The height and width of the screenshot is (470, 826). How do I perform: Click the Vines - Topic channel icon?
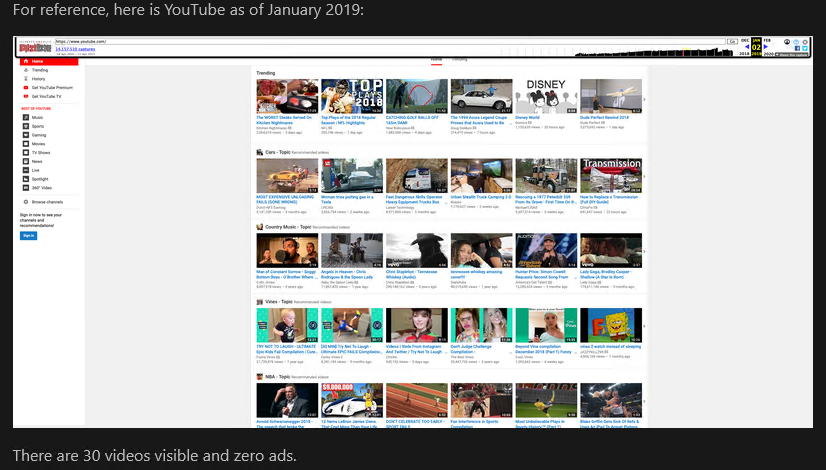(x=260, y=302)
